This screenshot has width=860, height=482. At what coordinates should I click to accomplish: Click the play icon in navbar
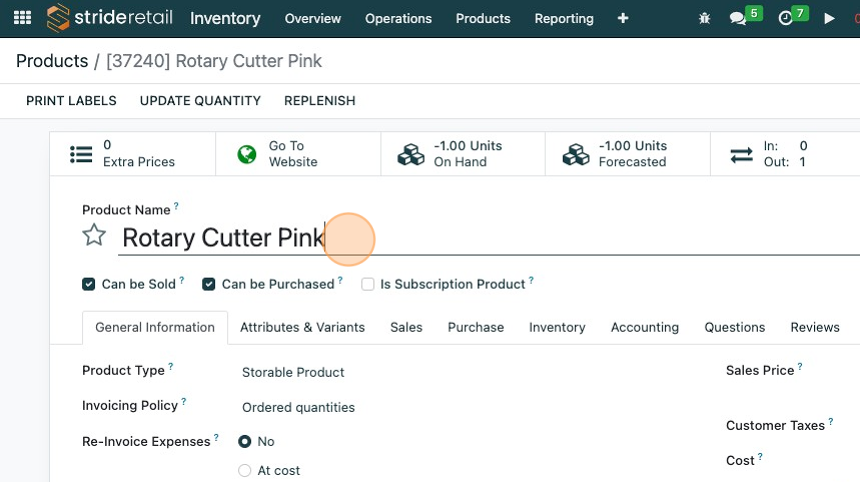(x=829, y=18)
